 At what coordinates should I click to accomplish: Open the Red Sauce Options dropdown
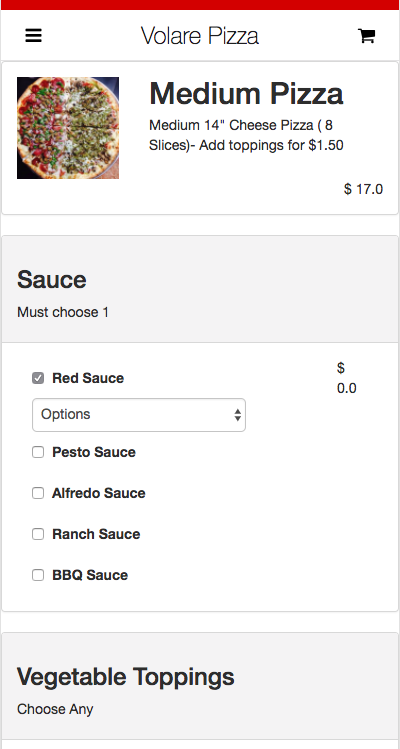[139, 415]
